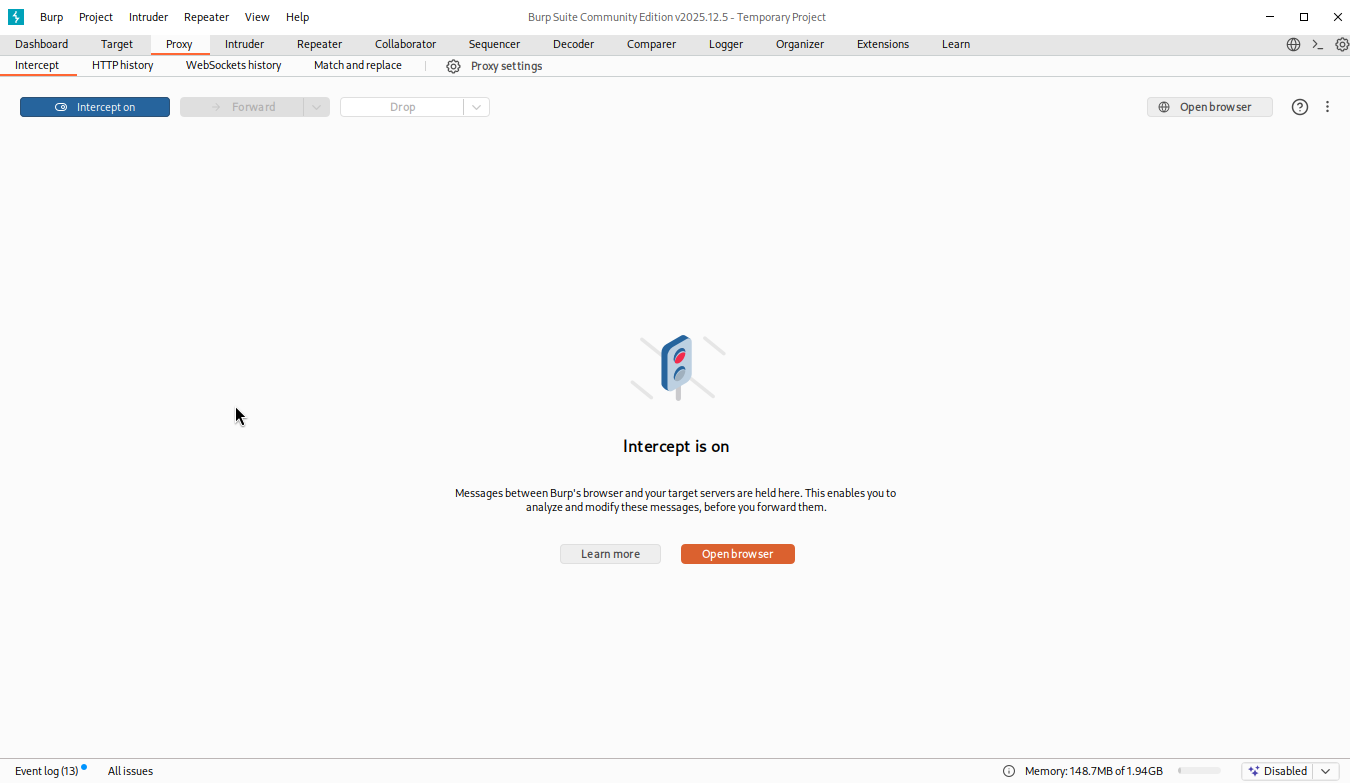
Task: Open the settings gear in the top-right corner
Action: [1342, 44]
